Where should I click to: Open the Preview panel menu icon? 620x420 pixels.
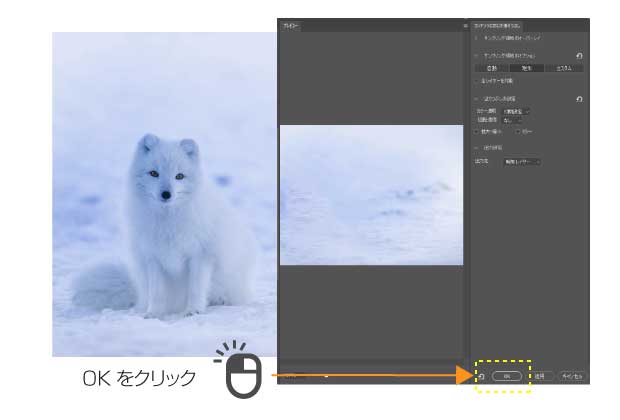465,25
